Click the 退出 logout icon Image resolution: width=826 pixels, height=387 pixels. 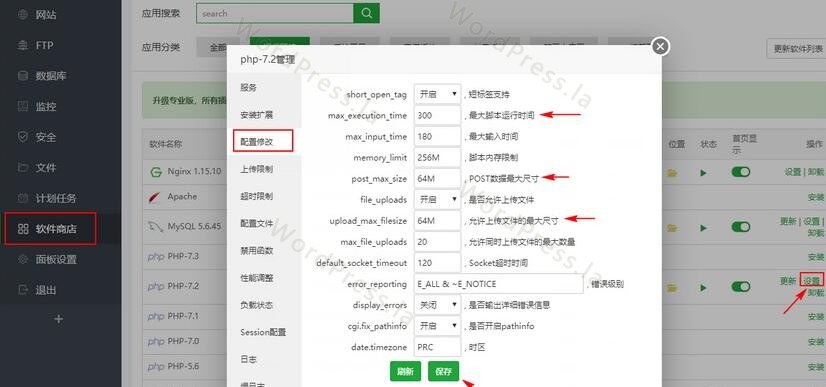coord(23,290)
